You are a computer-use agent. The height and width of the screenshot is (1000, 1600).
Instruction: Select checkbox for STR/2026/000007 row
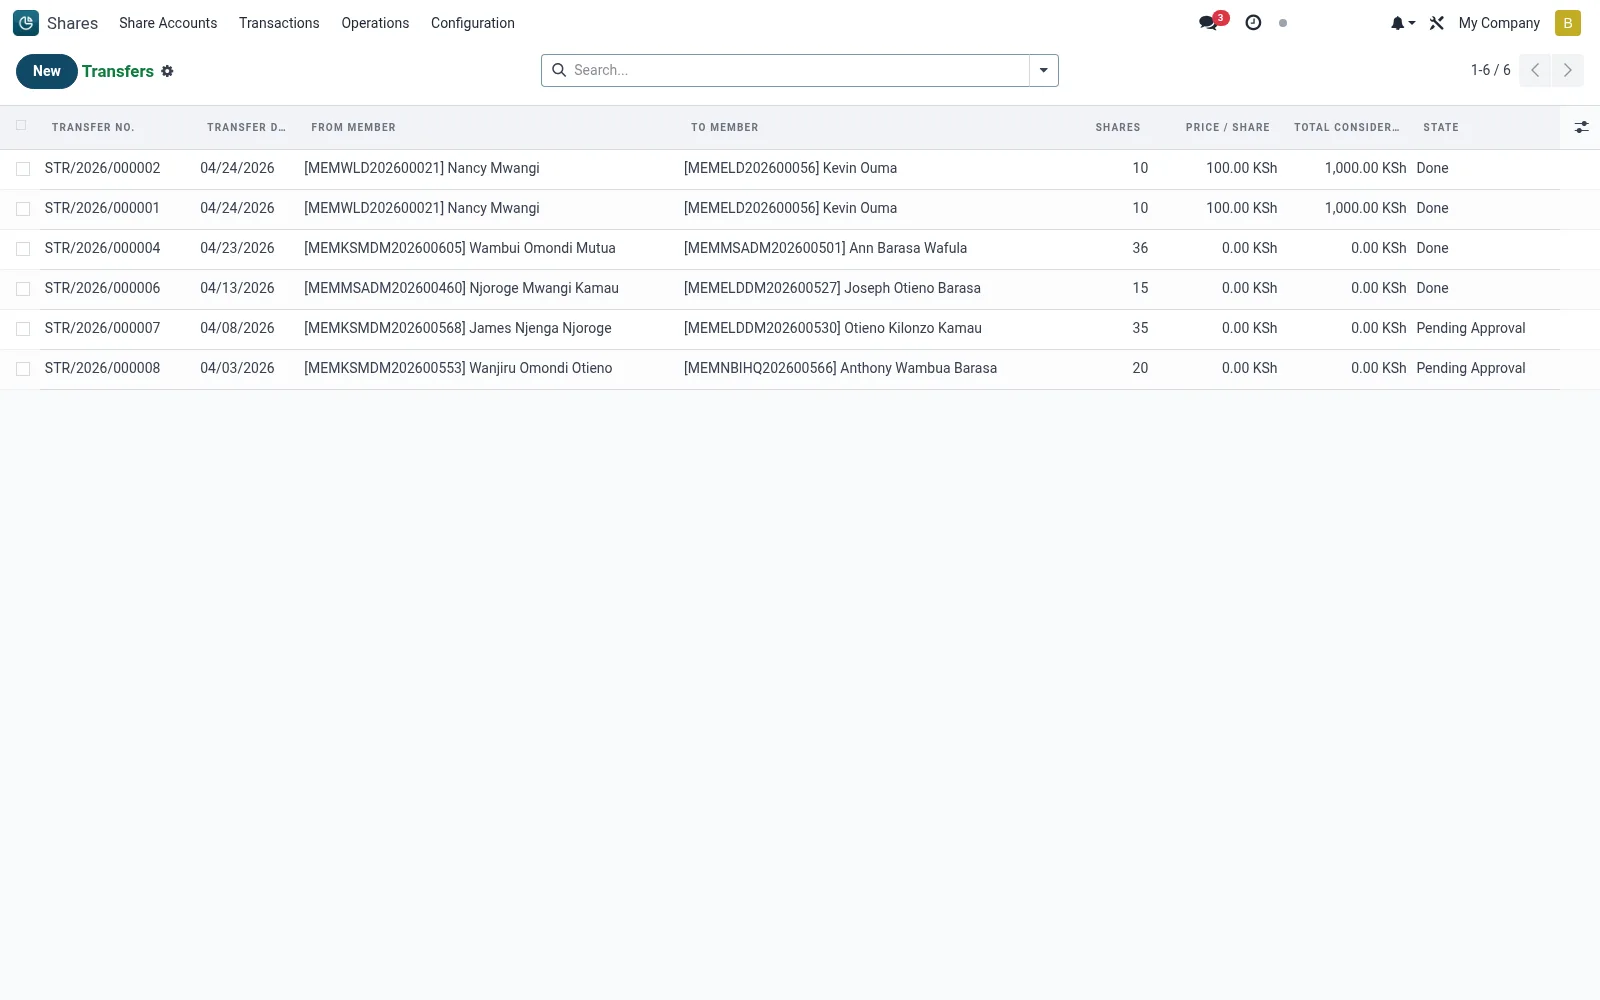click(x=23, y=329)
